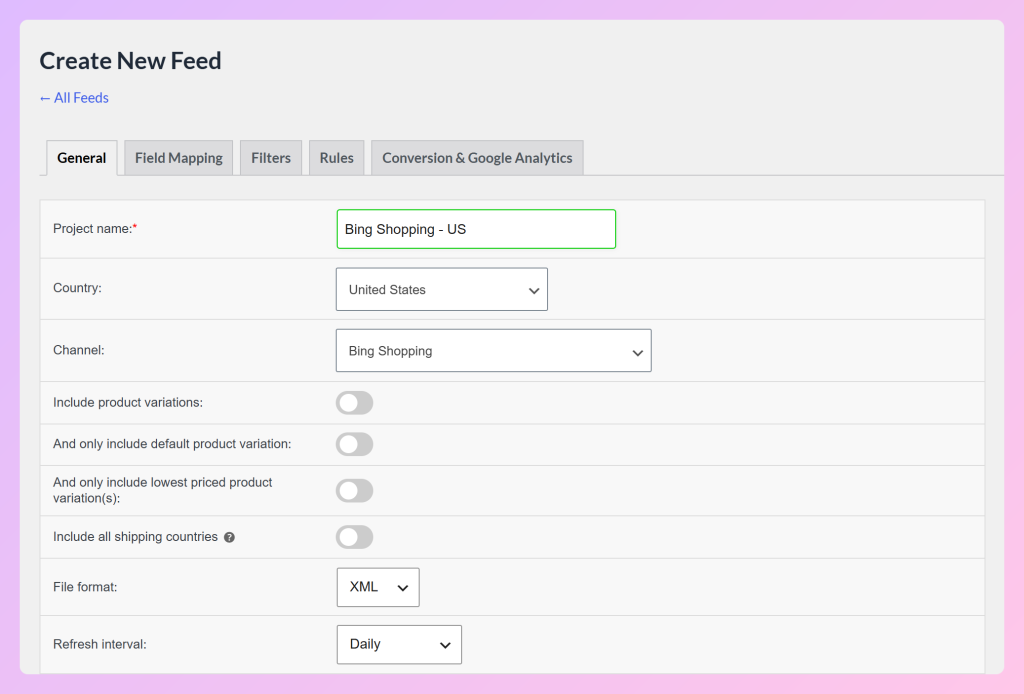The image size is (1024, 694).
Task: Enable only include default product variation
Action: pyautogui.click(x=355, y=444)
